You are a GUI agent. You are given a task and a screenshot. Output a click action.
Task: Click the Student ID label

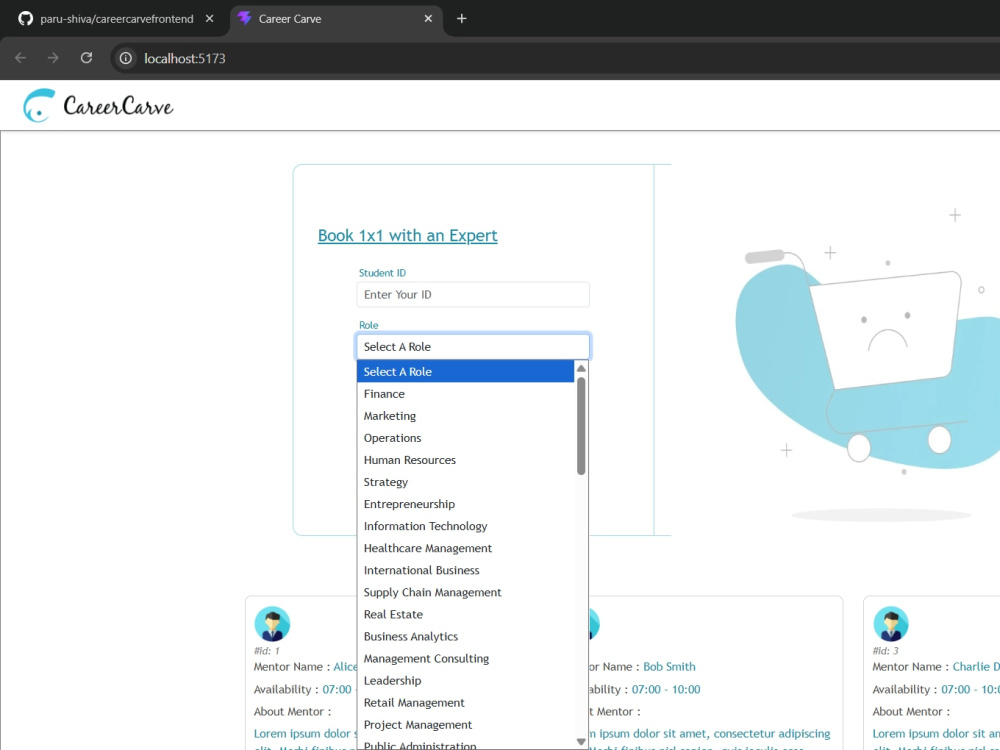(x=382, y=273)
